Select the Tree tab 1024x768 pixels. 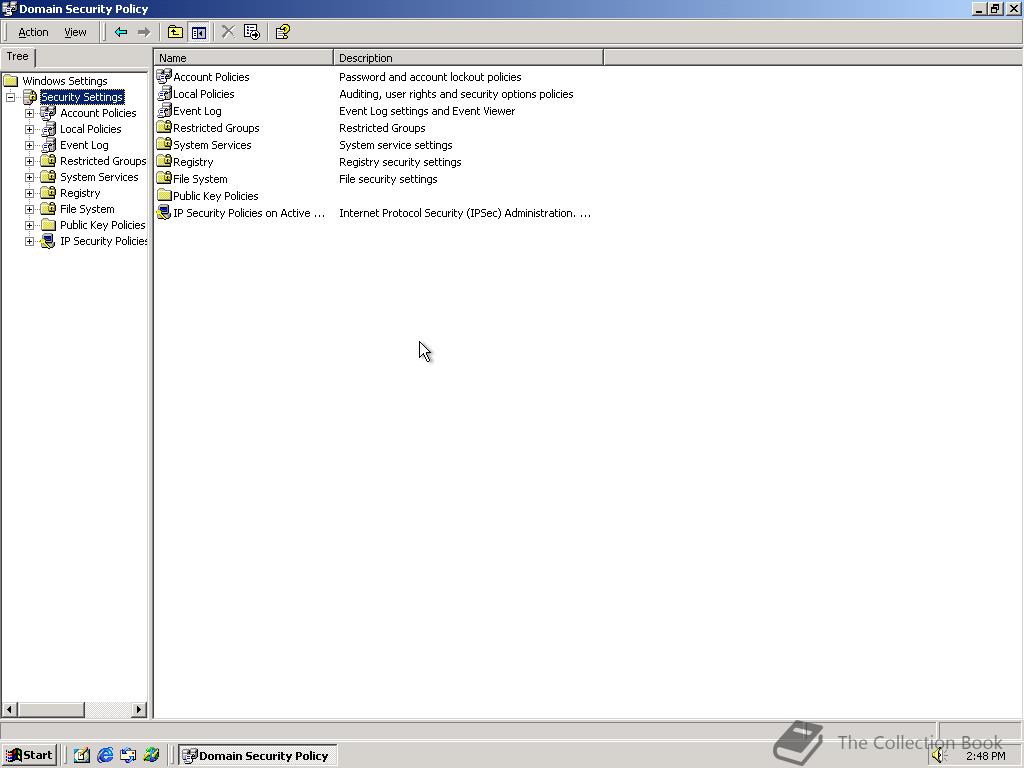(x=18, y=57)
